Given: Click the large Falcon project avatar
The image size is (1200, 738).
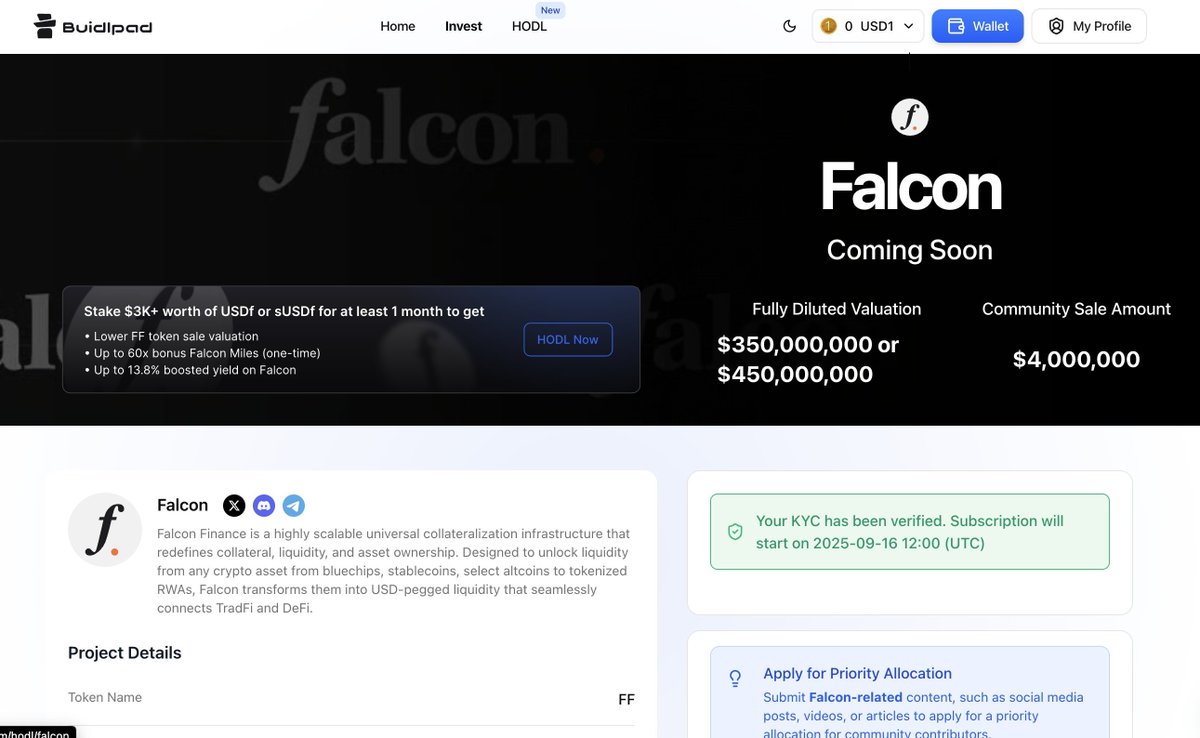Looking at the screenshot, I should pos(105,530).
